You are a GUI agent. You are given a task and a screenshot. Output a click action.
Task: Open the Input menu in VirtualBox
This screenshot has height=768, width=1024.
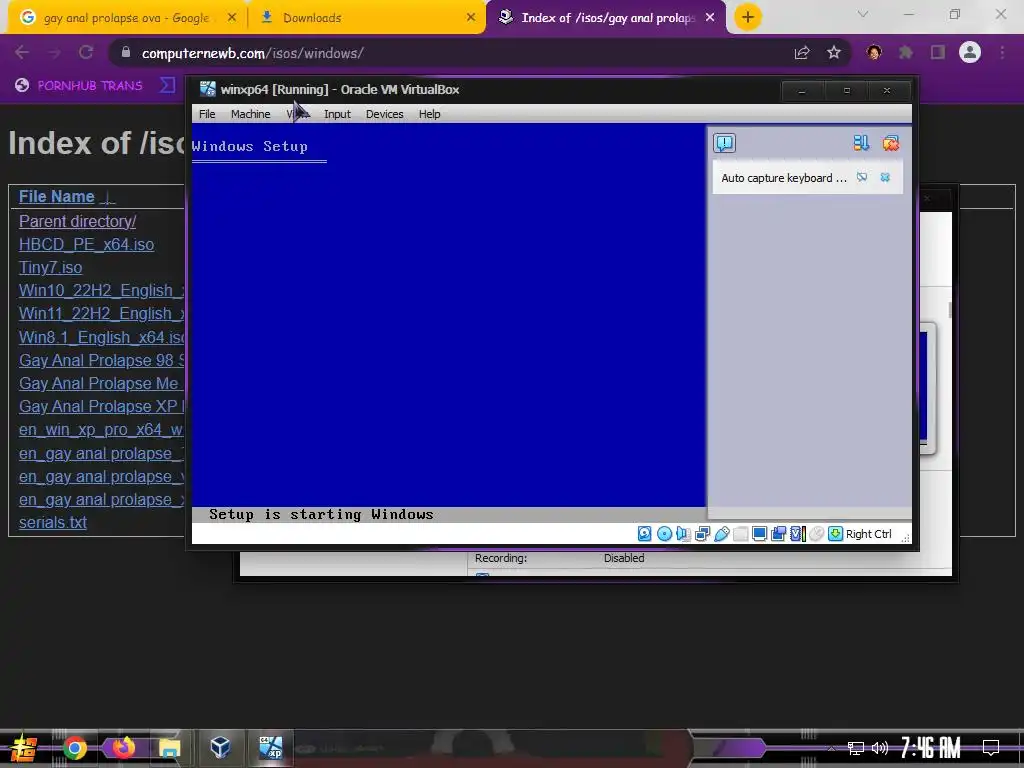[337, 114]
